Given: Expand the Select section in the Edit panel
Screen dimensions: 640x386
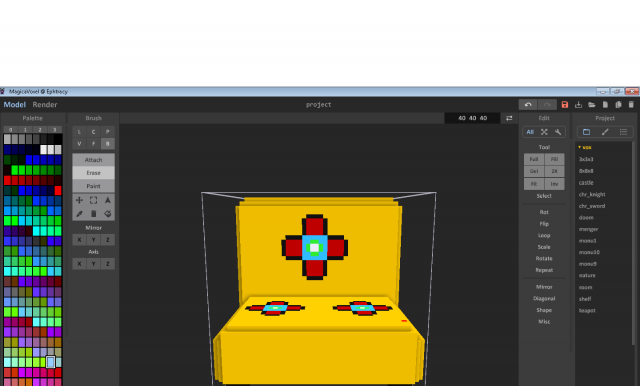Looking at the screenshot, I should pos(544,196).
